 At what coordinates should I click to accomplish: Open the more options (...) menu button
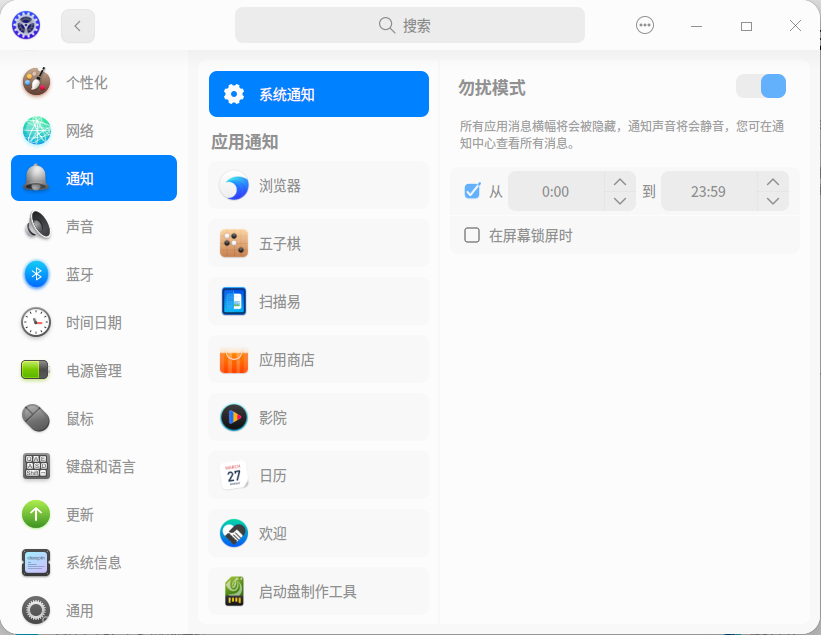point(645,25)
